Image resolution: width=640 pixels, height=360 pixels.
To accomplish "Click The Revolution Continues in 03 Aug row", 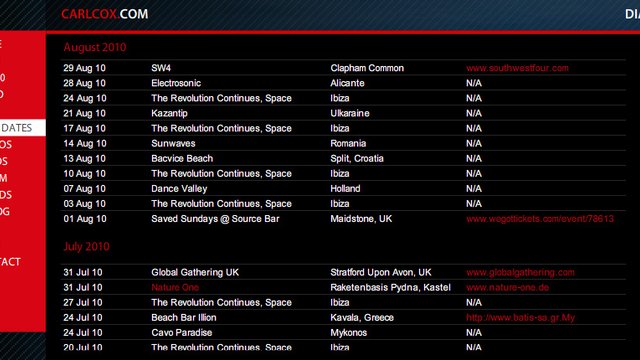I will click(x=221, y=204).
